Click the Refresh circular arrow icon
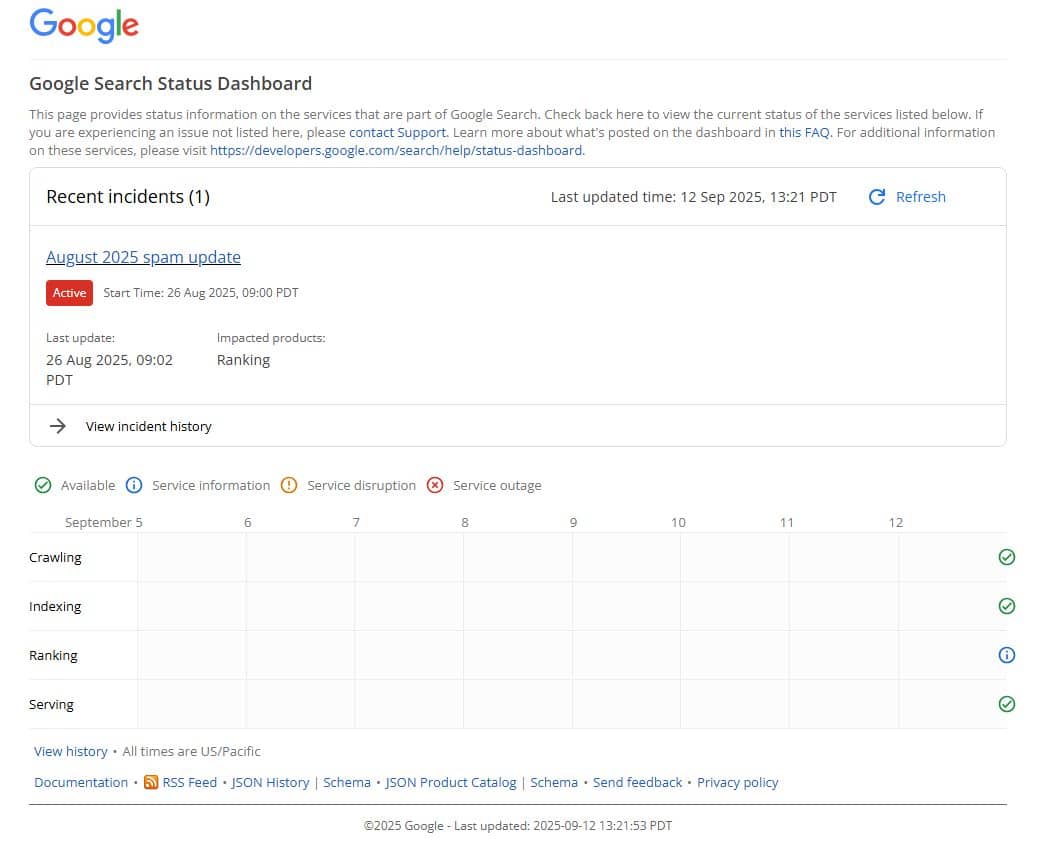The height and width of the screenshot is (845, 1044). [877, 197]
